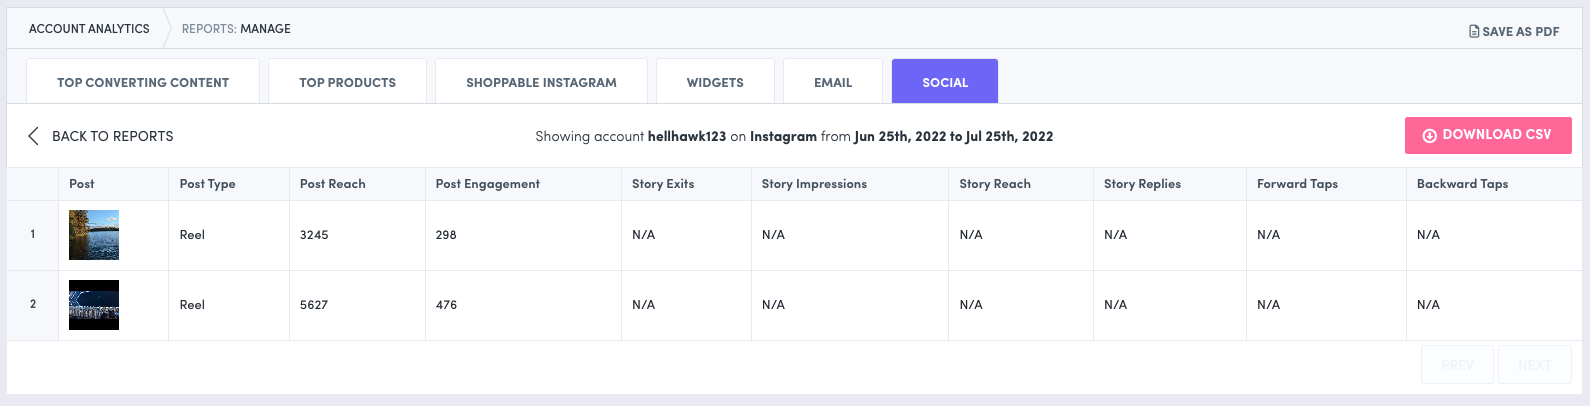Select the Social tab
The height and width of the screenshot is (406, 1590).
(945, 82)
